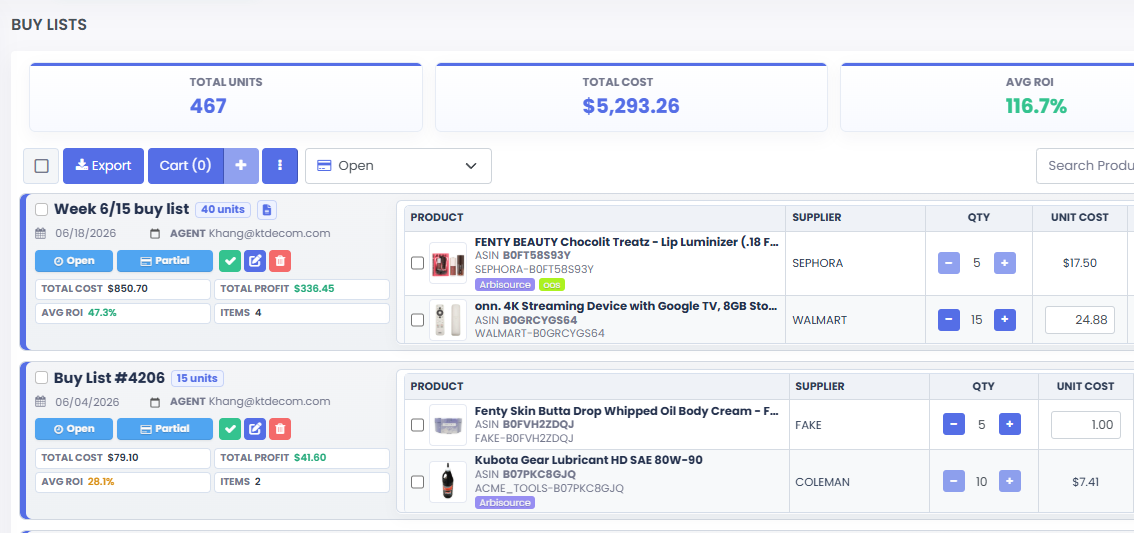Click the COLEMAN supplier cell
The width and height of the screenshot is (1134, 533).
(859, 482)
